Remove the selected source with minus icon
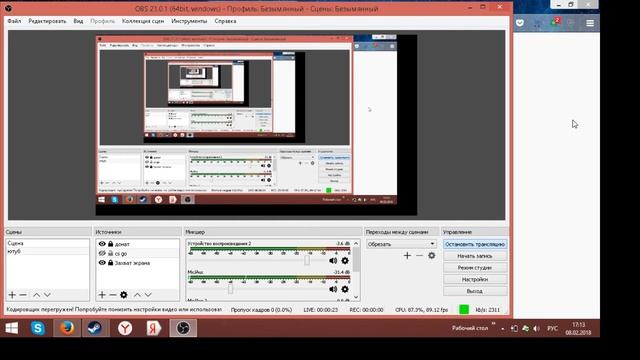Viewport: 640px width, 360px height. tap(113, 295)
